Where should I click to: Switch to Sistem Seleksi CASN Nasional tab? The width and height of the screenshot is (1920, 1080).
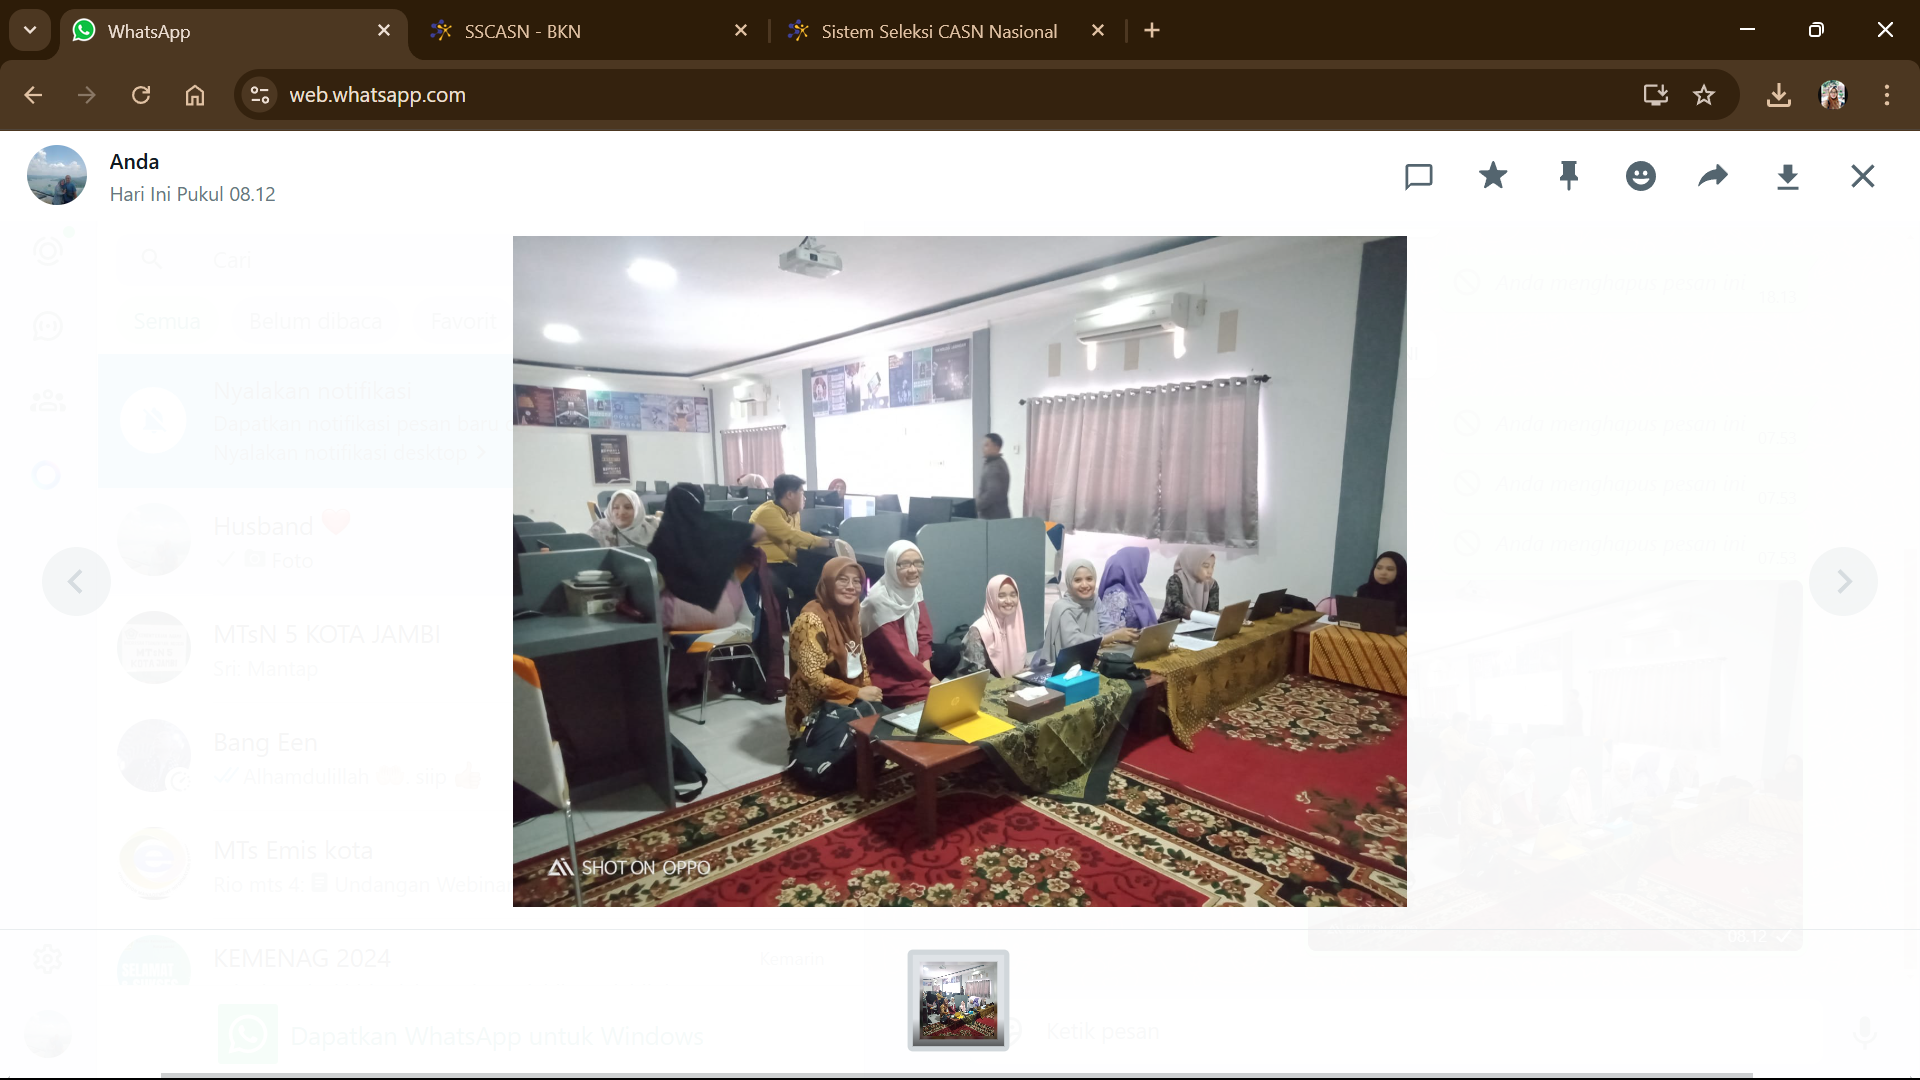[938, 31]
